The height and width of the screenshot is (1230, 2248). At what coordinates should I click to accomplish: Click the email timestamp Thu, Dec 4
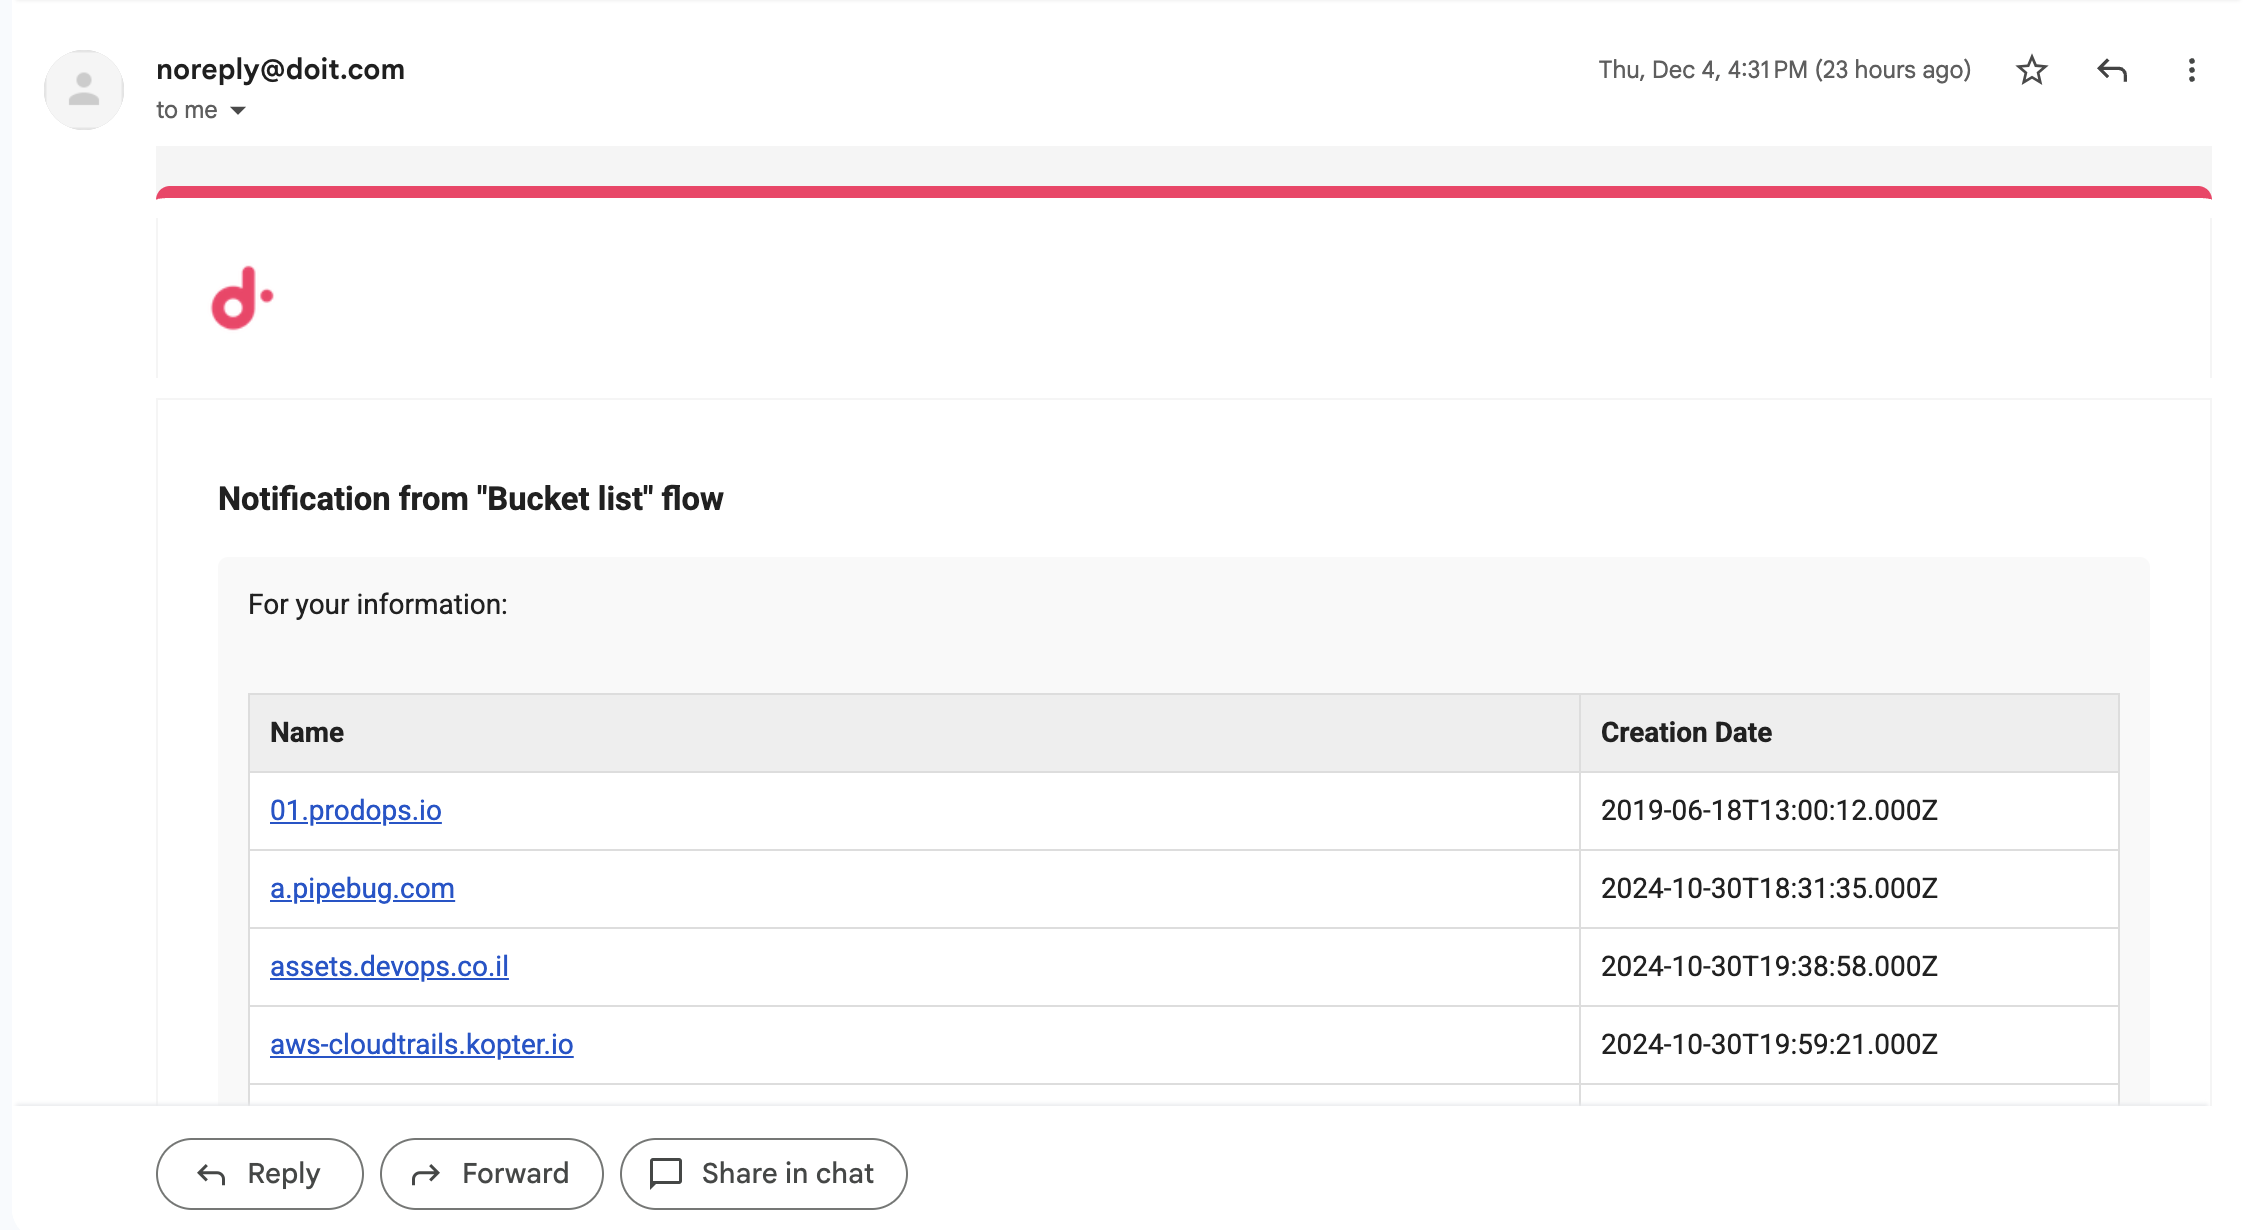coord(1783,70)
